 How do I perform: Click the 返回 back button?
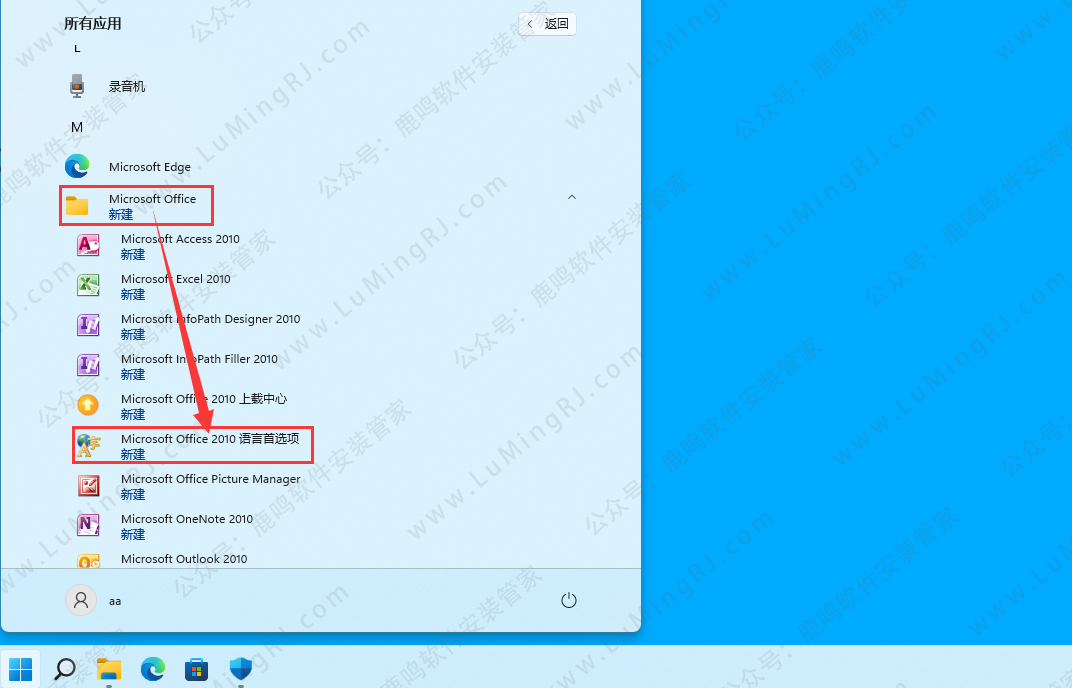pos(548,24)
